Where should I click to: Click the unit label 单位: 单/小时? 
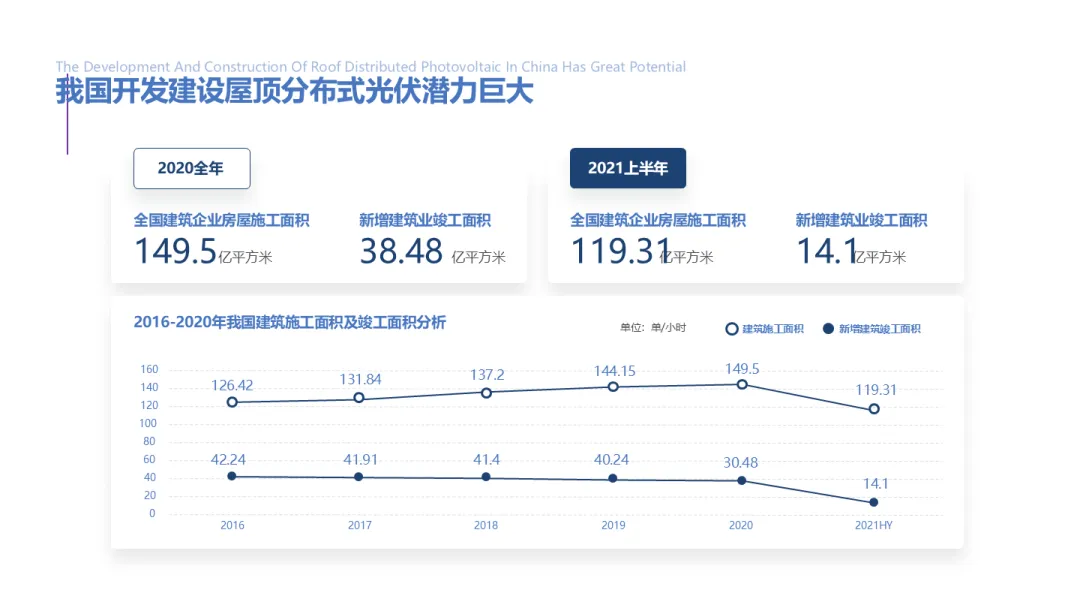653,328
